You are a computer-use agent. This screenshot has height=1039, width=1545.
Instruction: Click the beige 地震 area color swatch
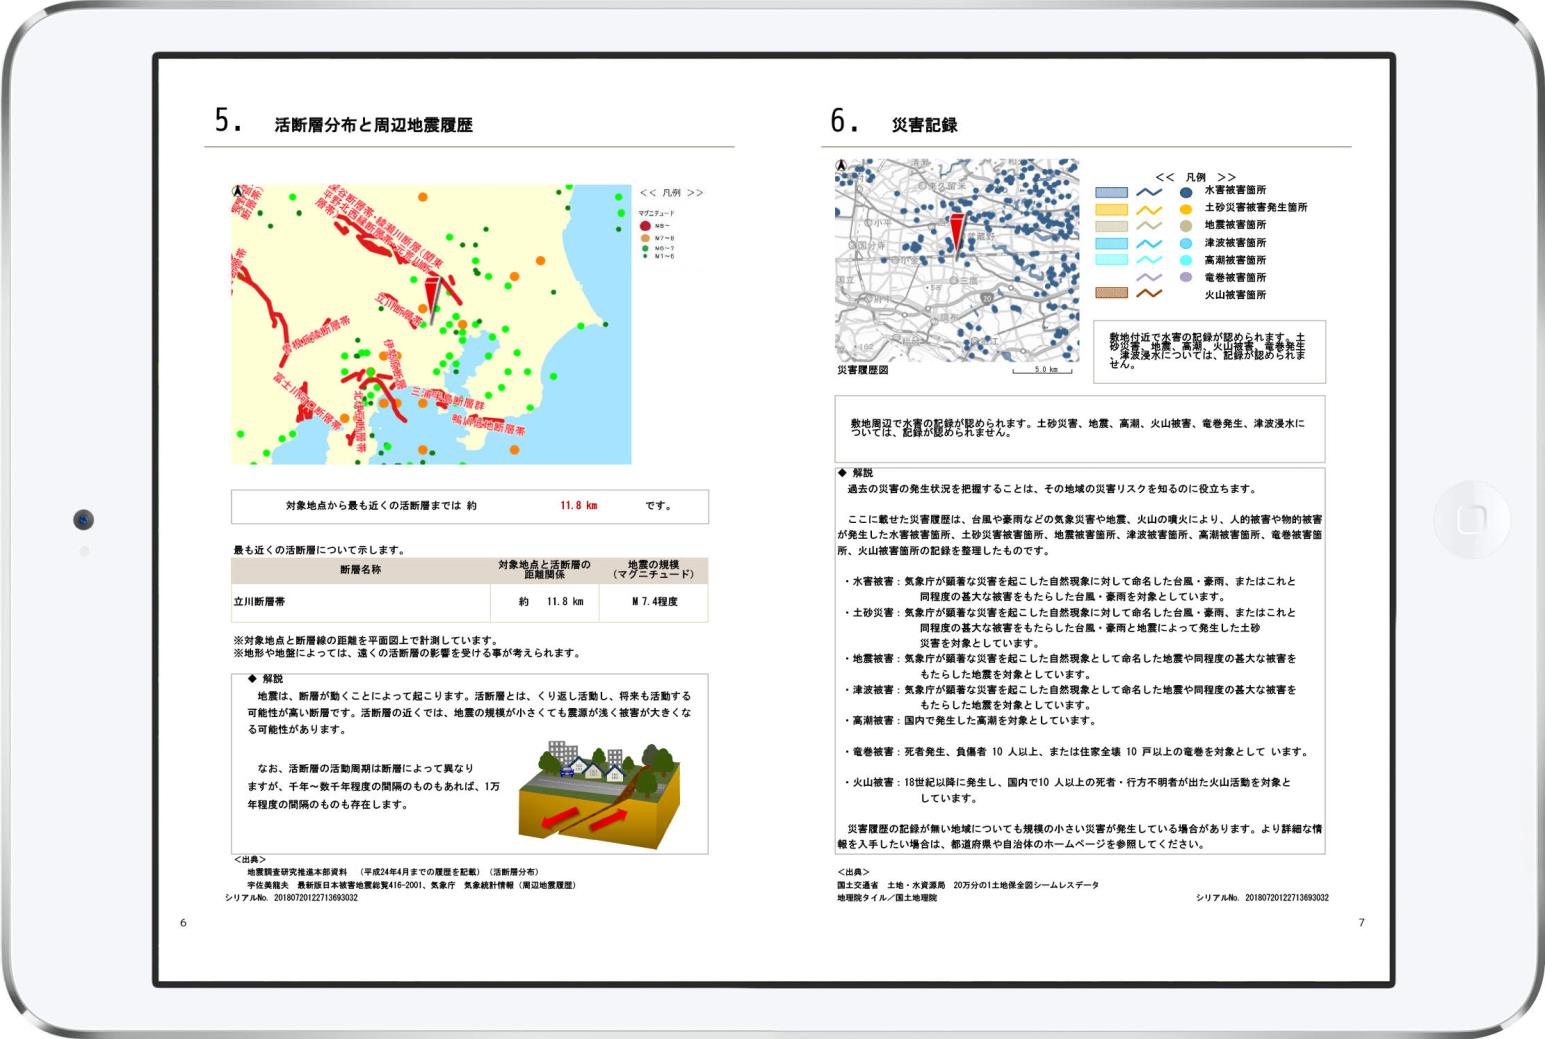tap(1110, 226)
